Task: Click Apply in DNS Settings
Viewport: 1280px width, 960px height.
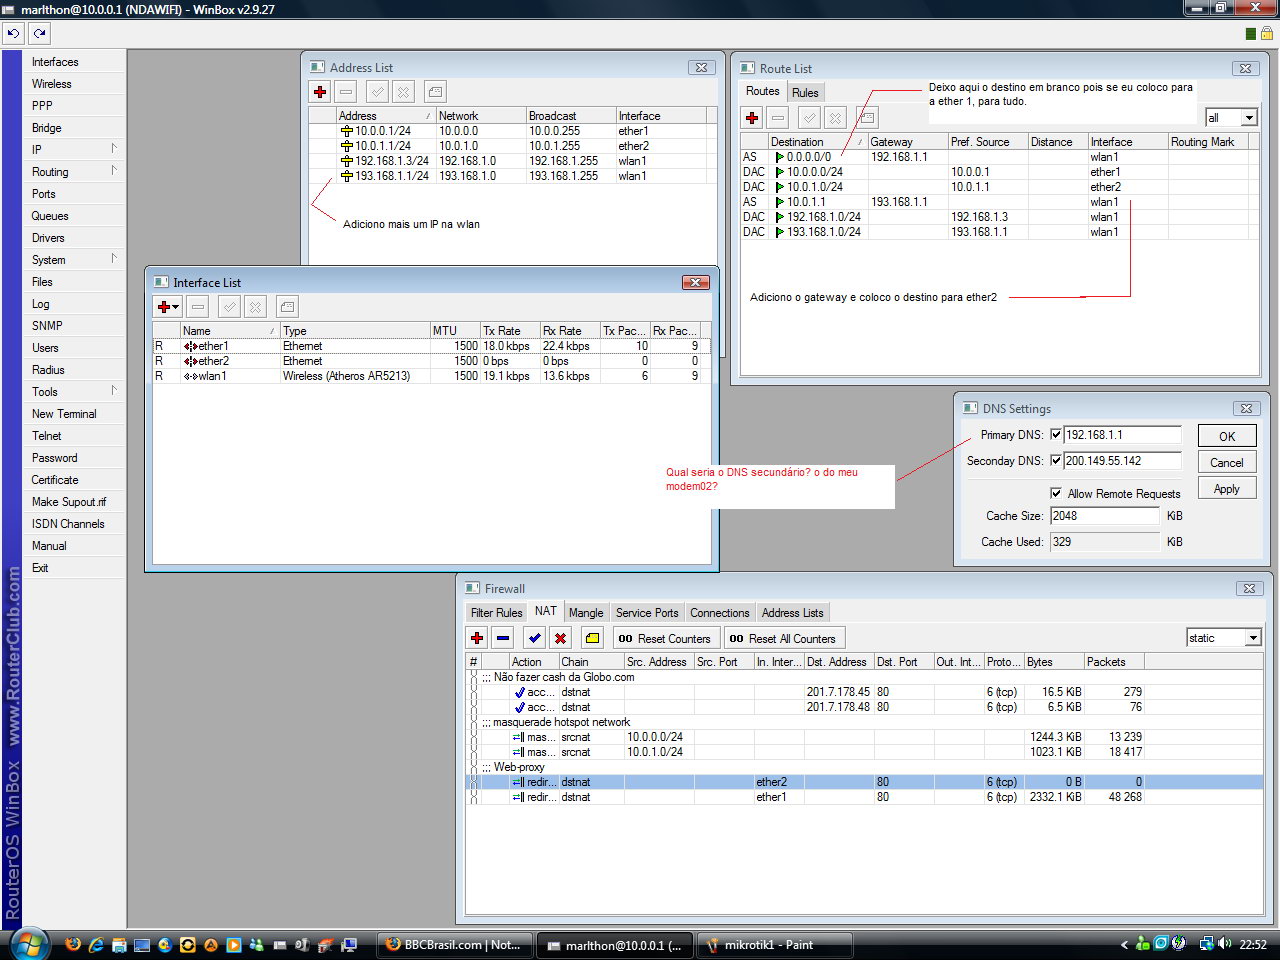Action: pos(1226,489)
